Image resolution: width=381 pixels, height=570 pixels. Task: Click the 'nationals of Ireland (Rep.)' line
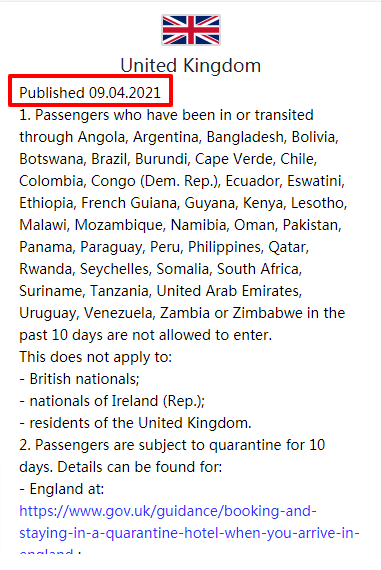112,401
